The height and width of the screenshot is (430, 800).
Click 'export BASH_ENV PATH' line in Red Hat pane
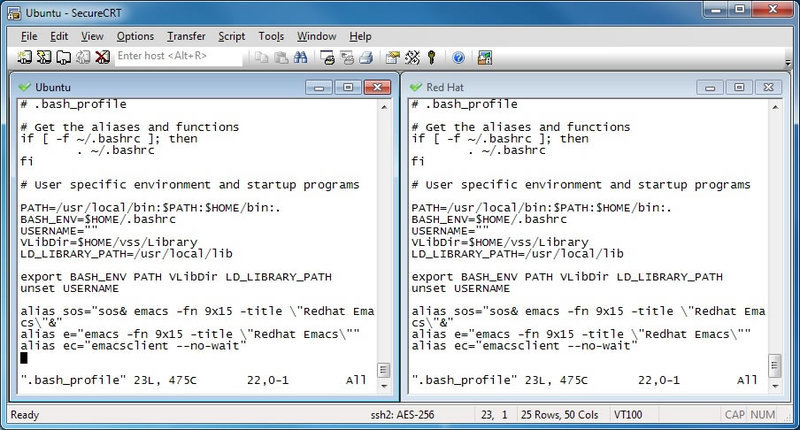pyautogui.click(x=567, y=277)
